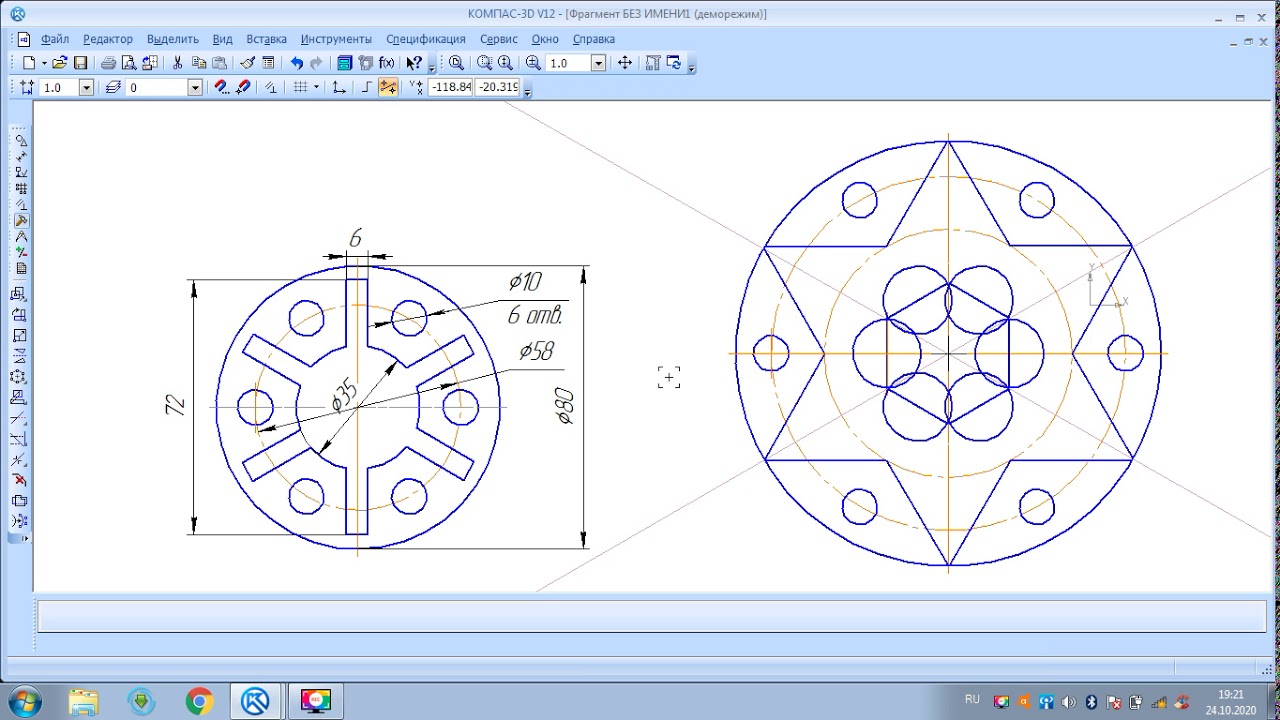1280x720 pixels.
Task: Click the X coordinate field showing -118.84
Action: pyautogui.click(x=450, y=88)
